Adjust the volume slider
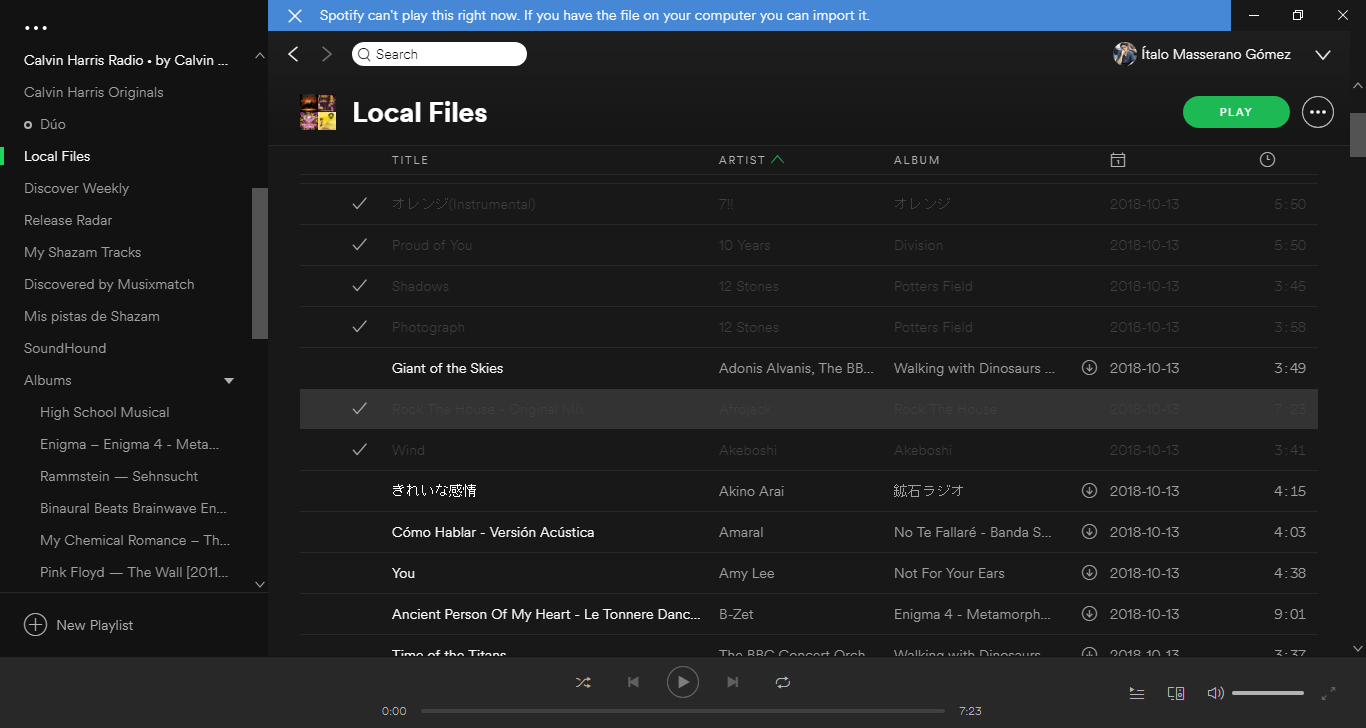 (x=1268, y=693)
